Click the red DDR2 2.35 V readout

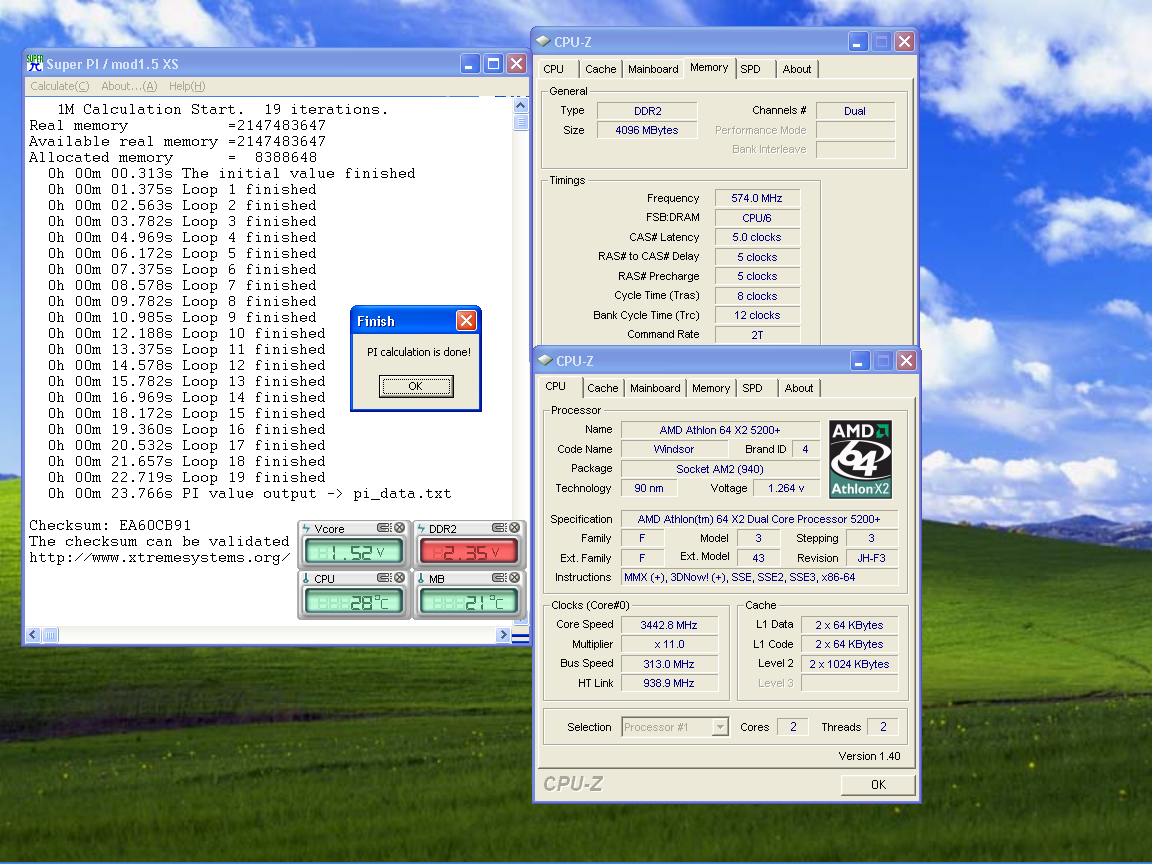point(469,551)
